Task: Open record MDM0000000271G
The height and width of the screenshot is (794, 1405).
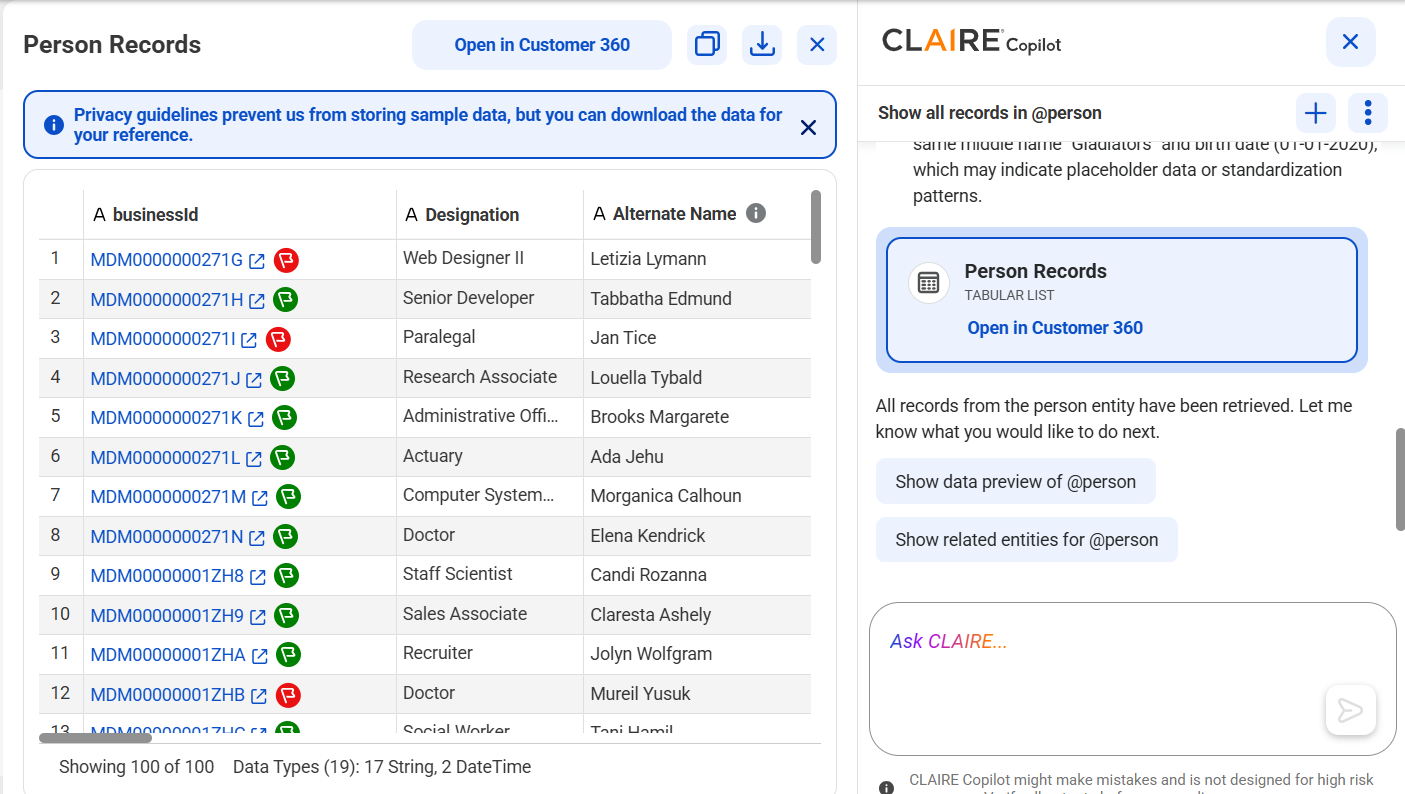Action: point(166,260)
